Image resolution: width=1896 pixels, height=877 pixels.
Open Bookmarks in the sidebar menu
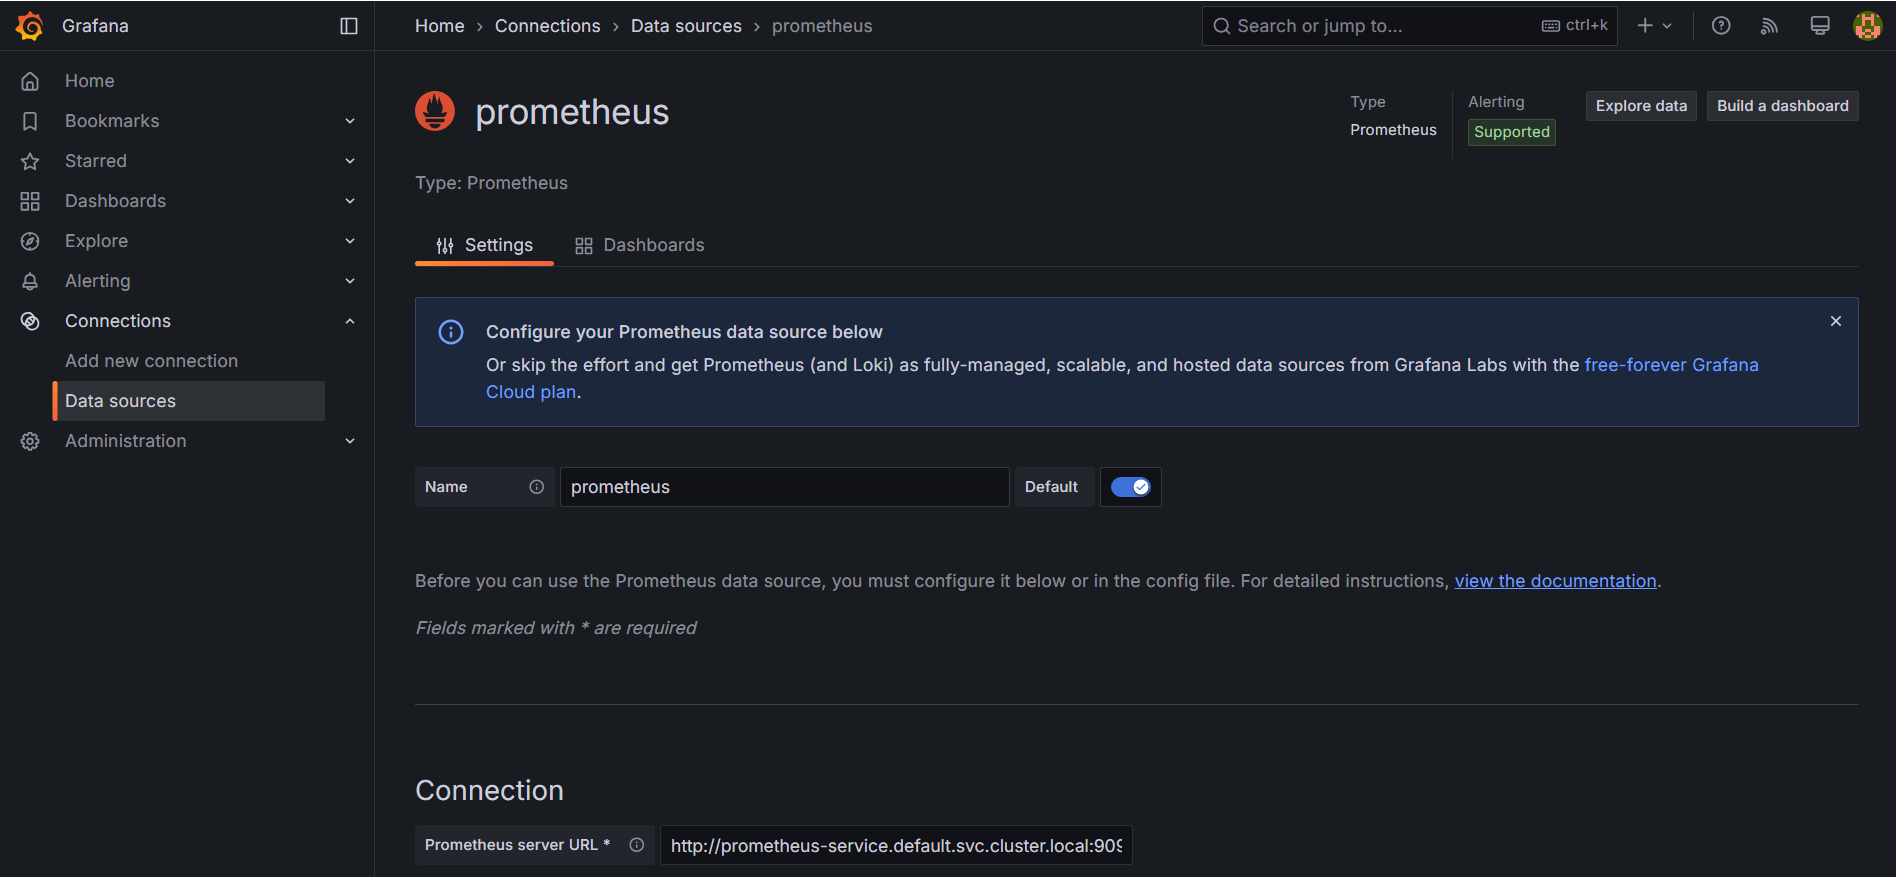(112, 121)
